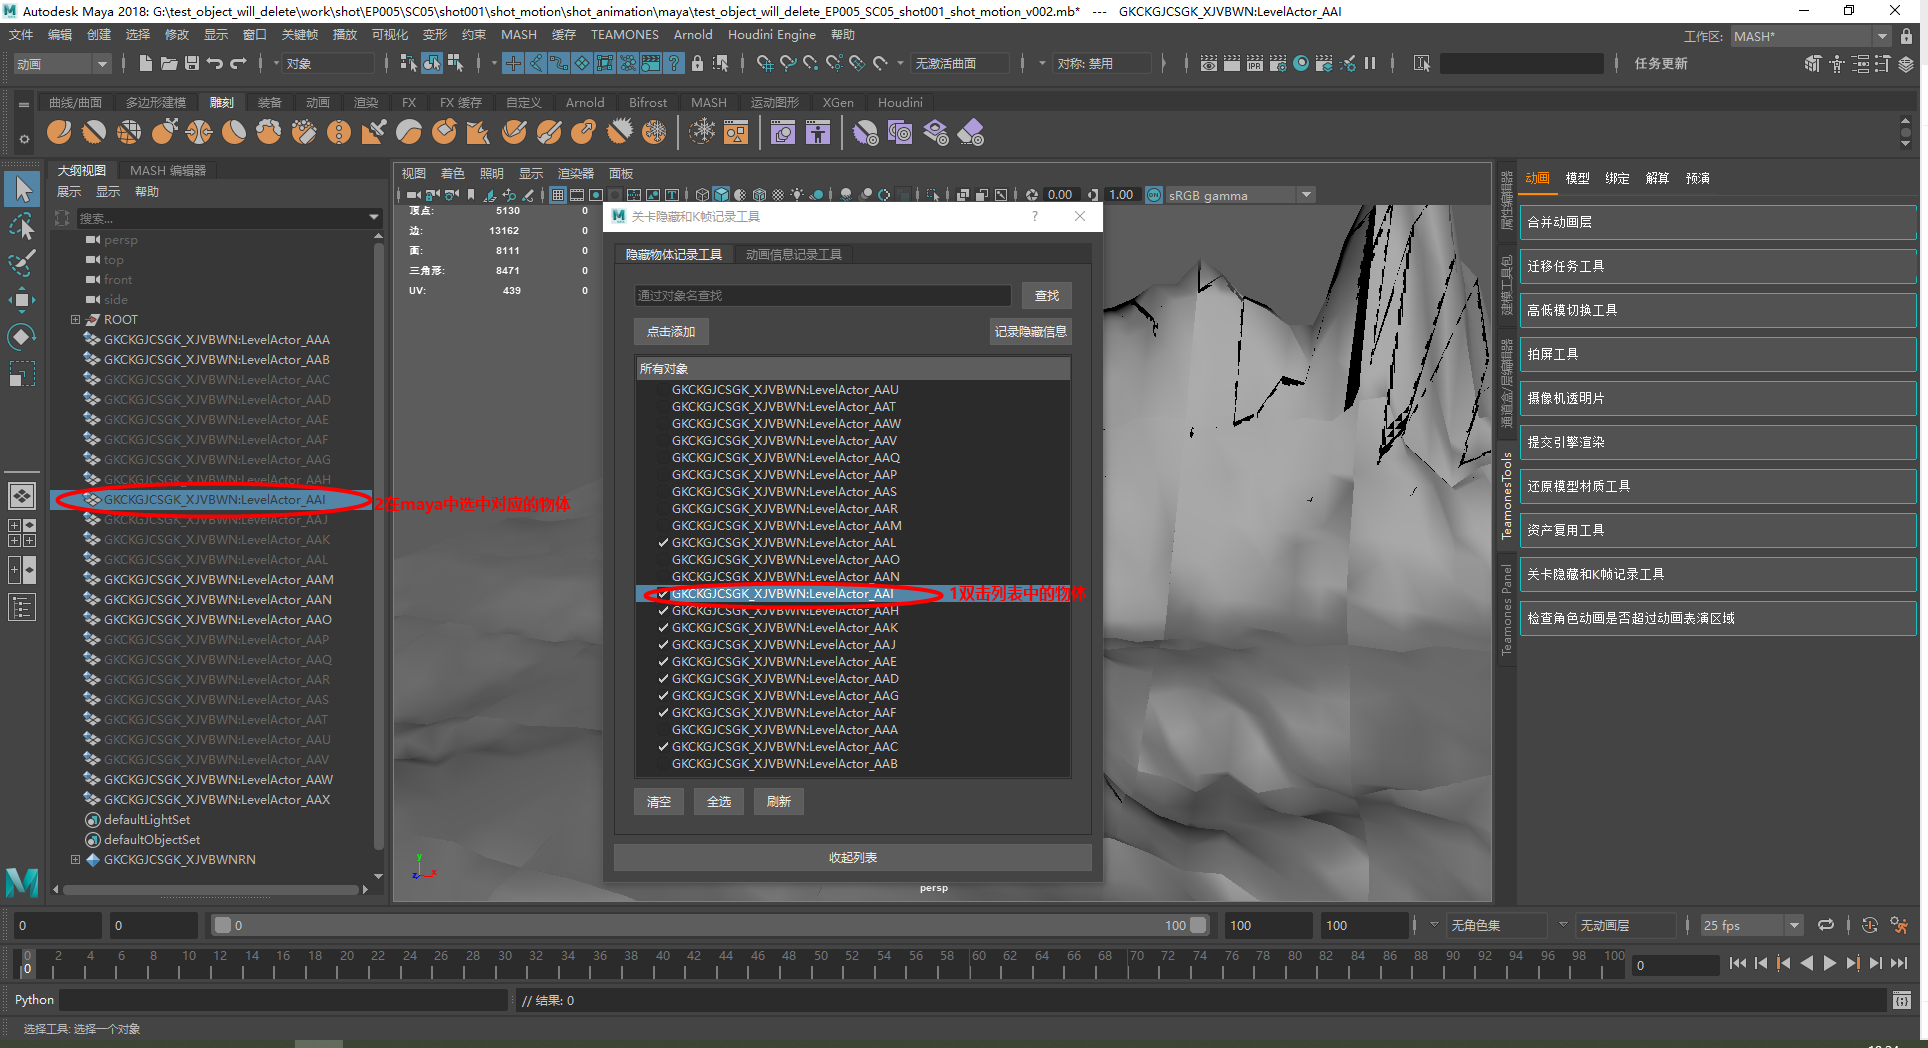This screenshot has width=1928, height=1048.
Task: Switch to 动画信息记录工具 tab
Action: pos(793,255)
